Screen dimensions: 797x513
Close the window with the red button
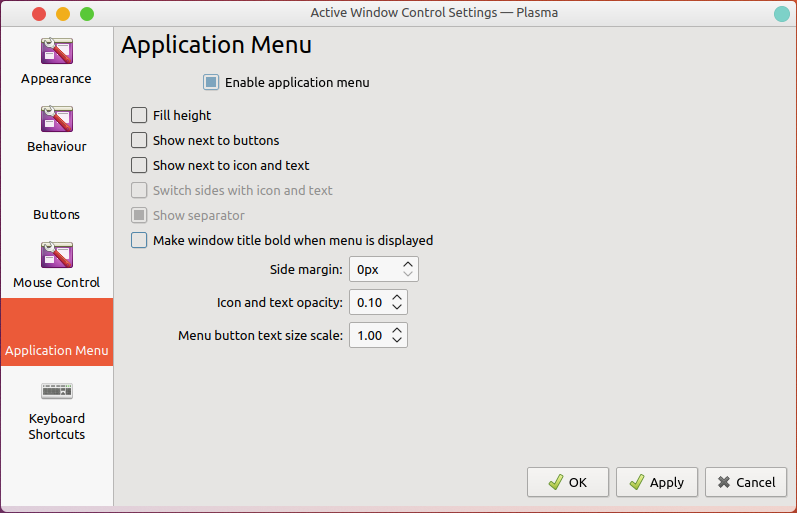39,14
